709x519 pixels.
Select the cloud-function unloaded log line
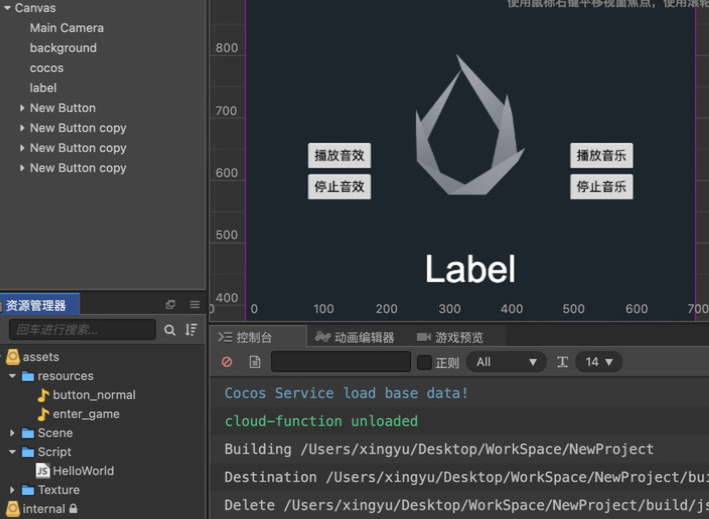(x=459, y=421)
